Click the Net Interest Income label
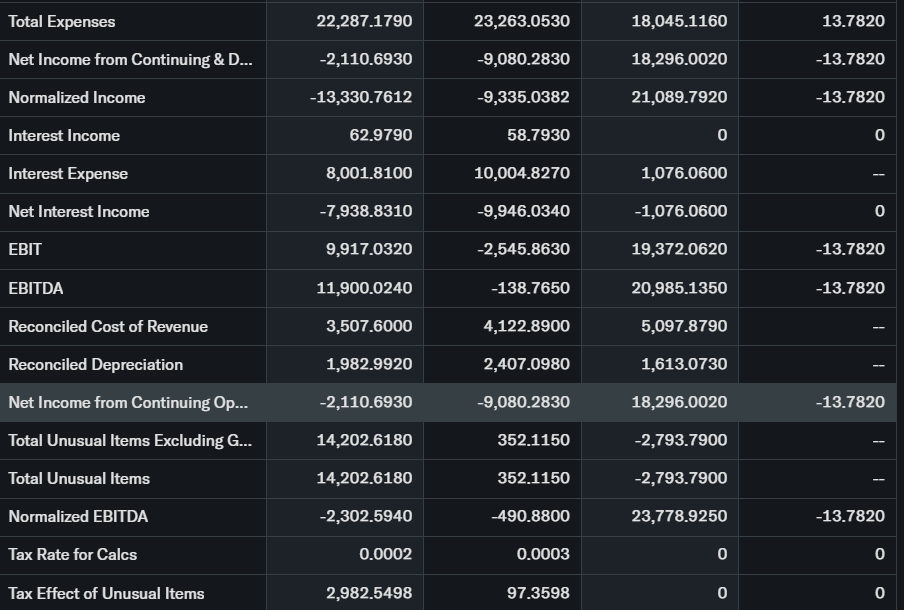The height and width of the screenshot is (610, 904). pyautogui.click(x=79, y=211)
